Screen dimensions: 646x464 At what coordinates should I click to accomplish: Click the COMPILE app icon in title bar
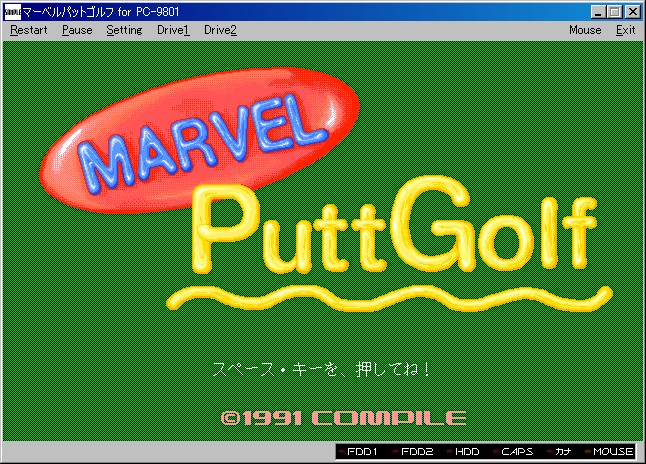tap(12, 12)
